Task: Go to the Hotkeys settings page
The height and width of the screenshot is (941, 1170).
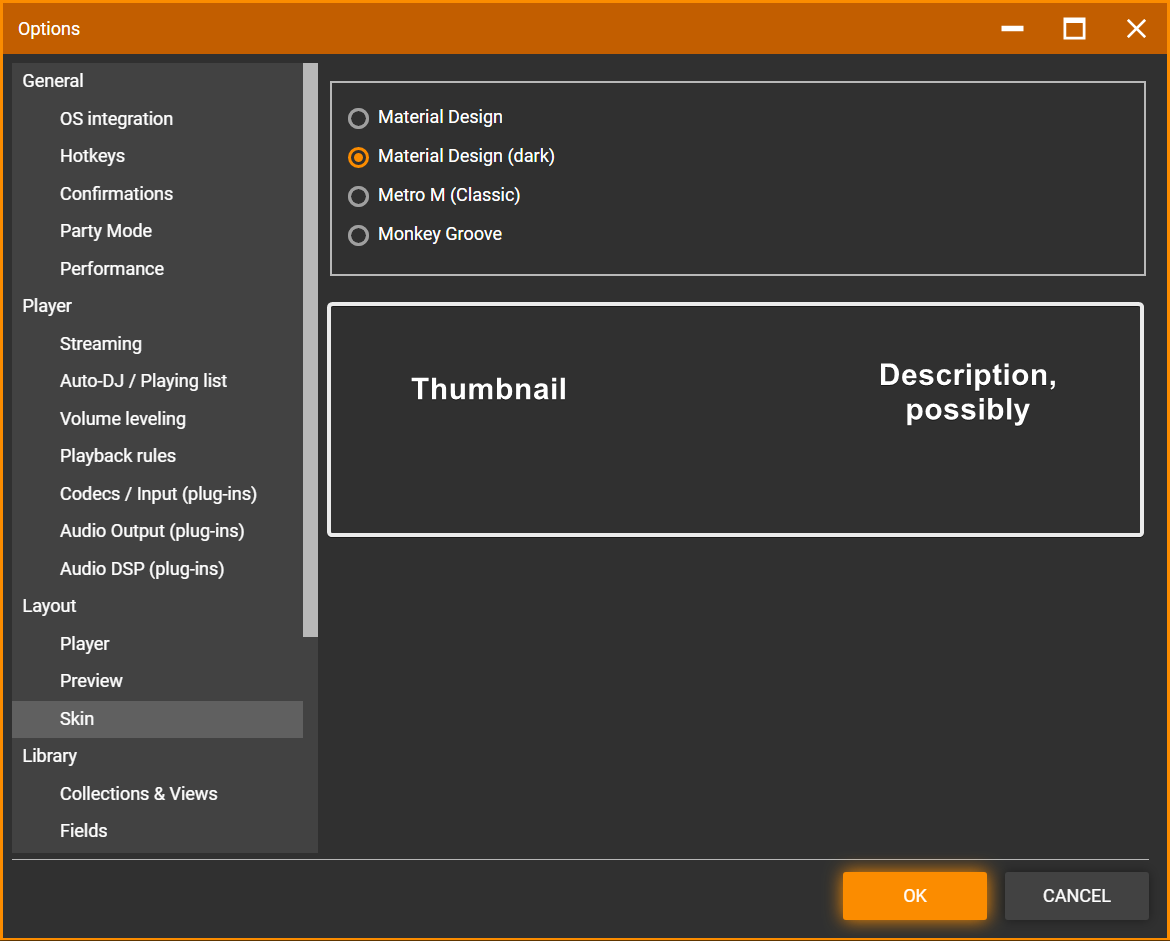Action: click(x=92, y=156)
